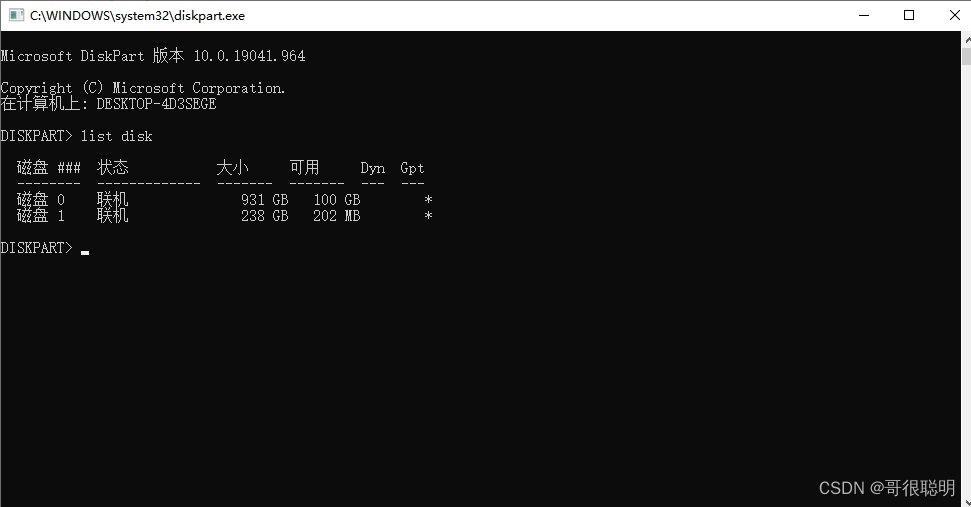Screen dimensions: 971x507
Task: Click the vertical scrollbar thumb
Action: pos(967,56)
